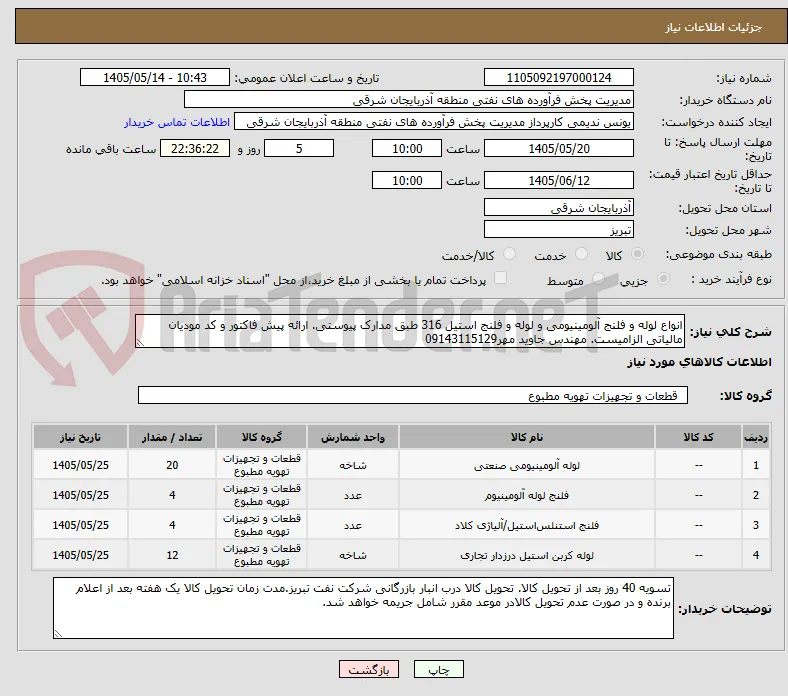This screenshot has height=696, width=788.
Task: Click the اطلاعات کالاهای مورد نیاز section title
Action: 699,362
